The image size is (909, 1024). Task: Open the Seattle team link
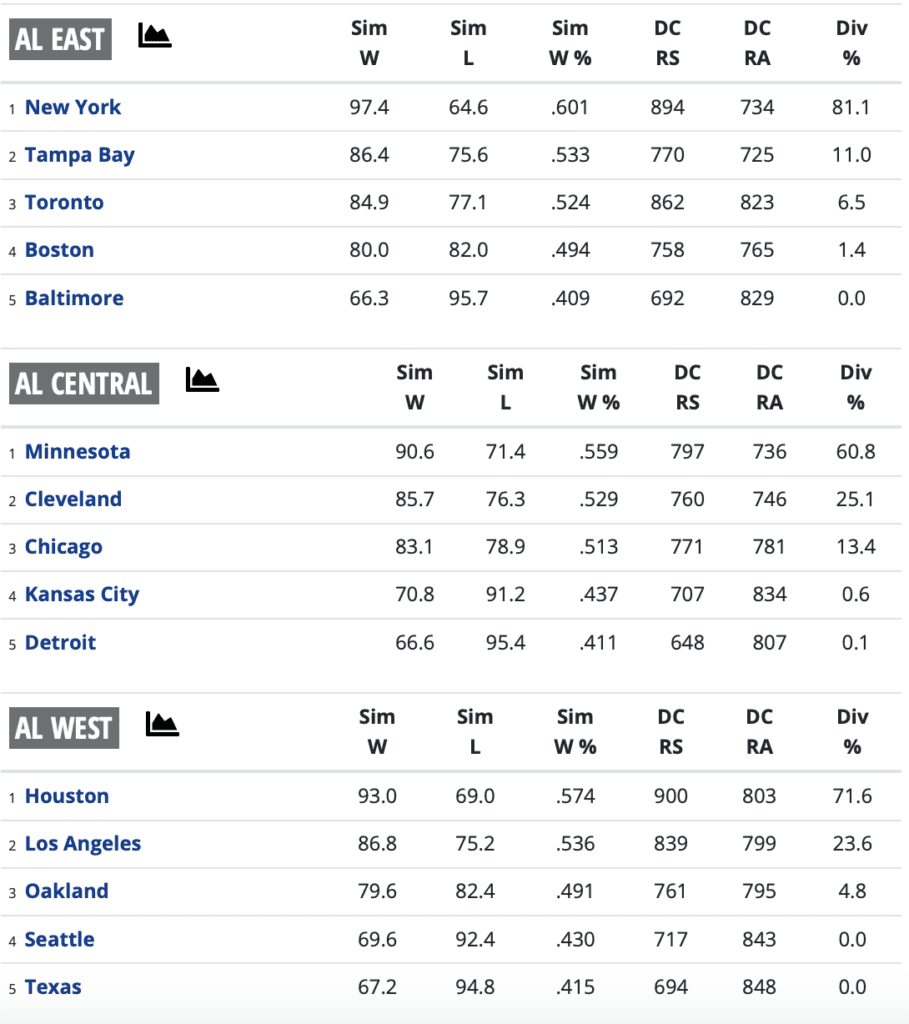coord(60,939)
